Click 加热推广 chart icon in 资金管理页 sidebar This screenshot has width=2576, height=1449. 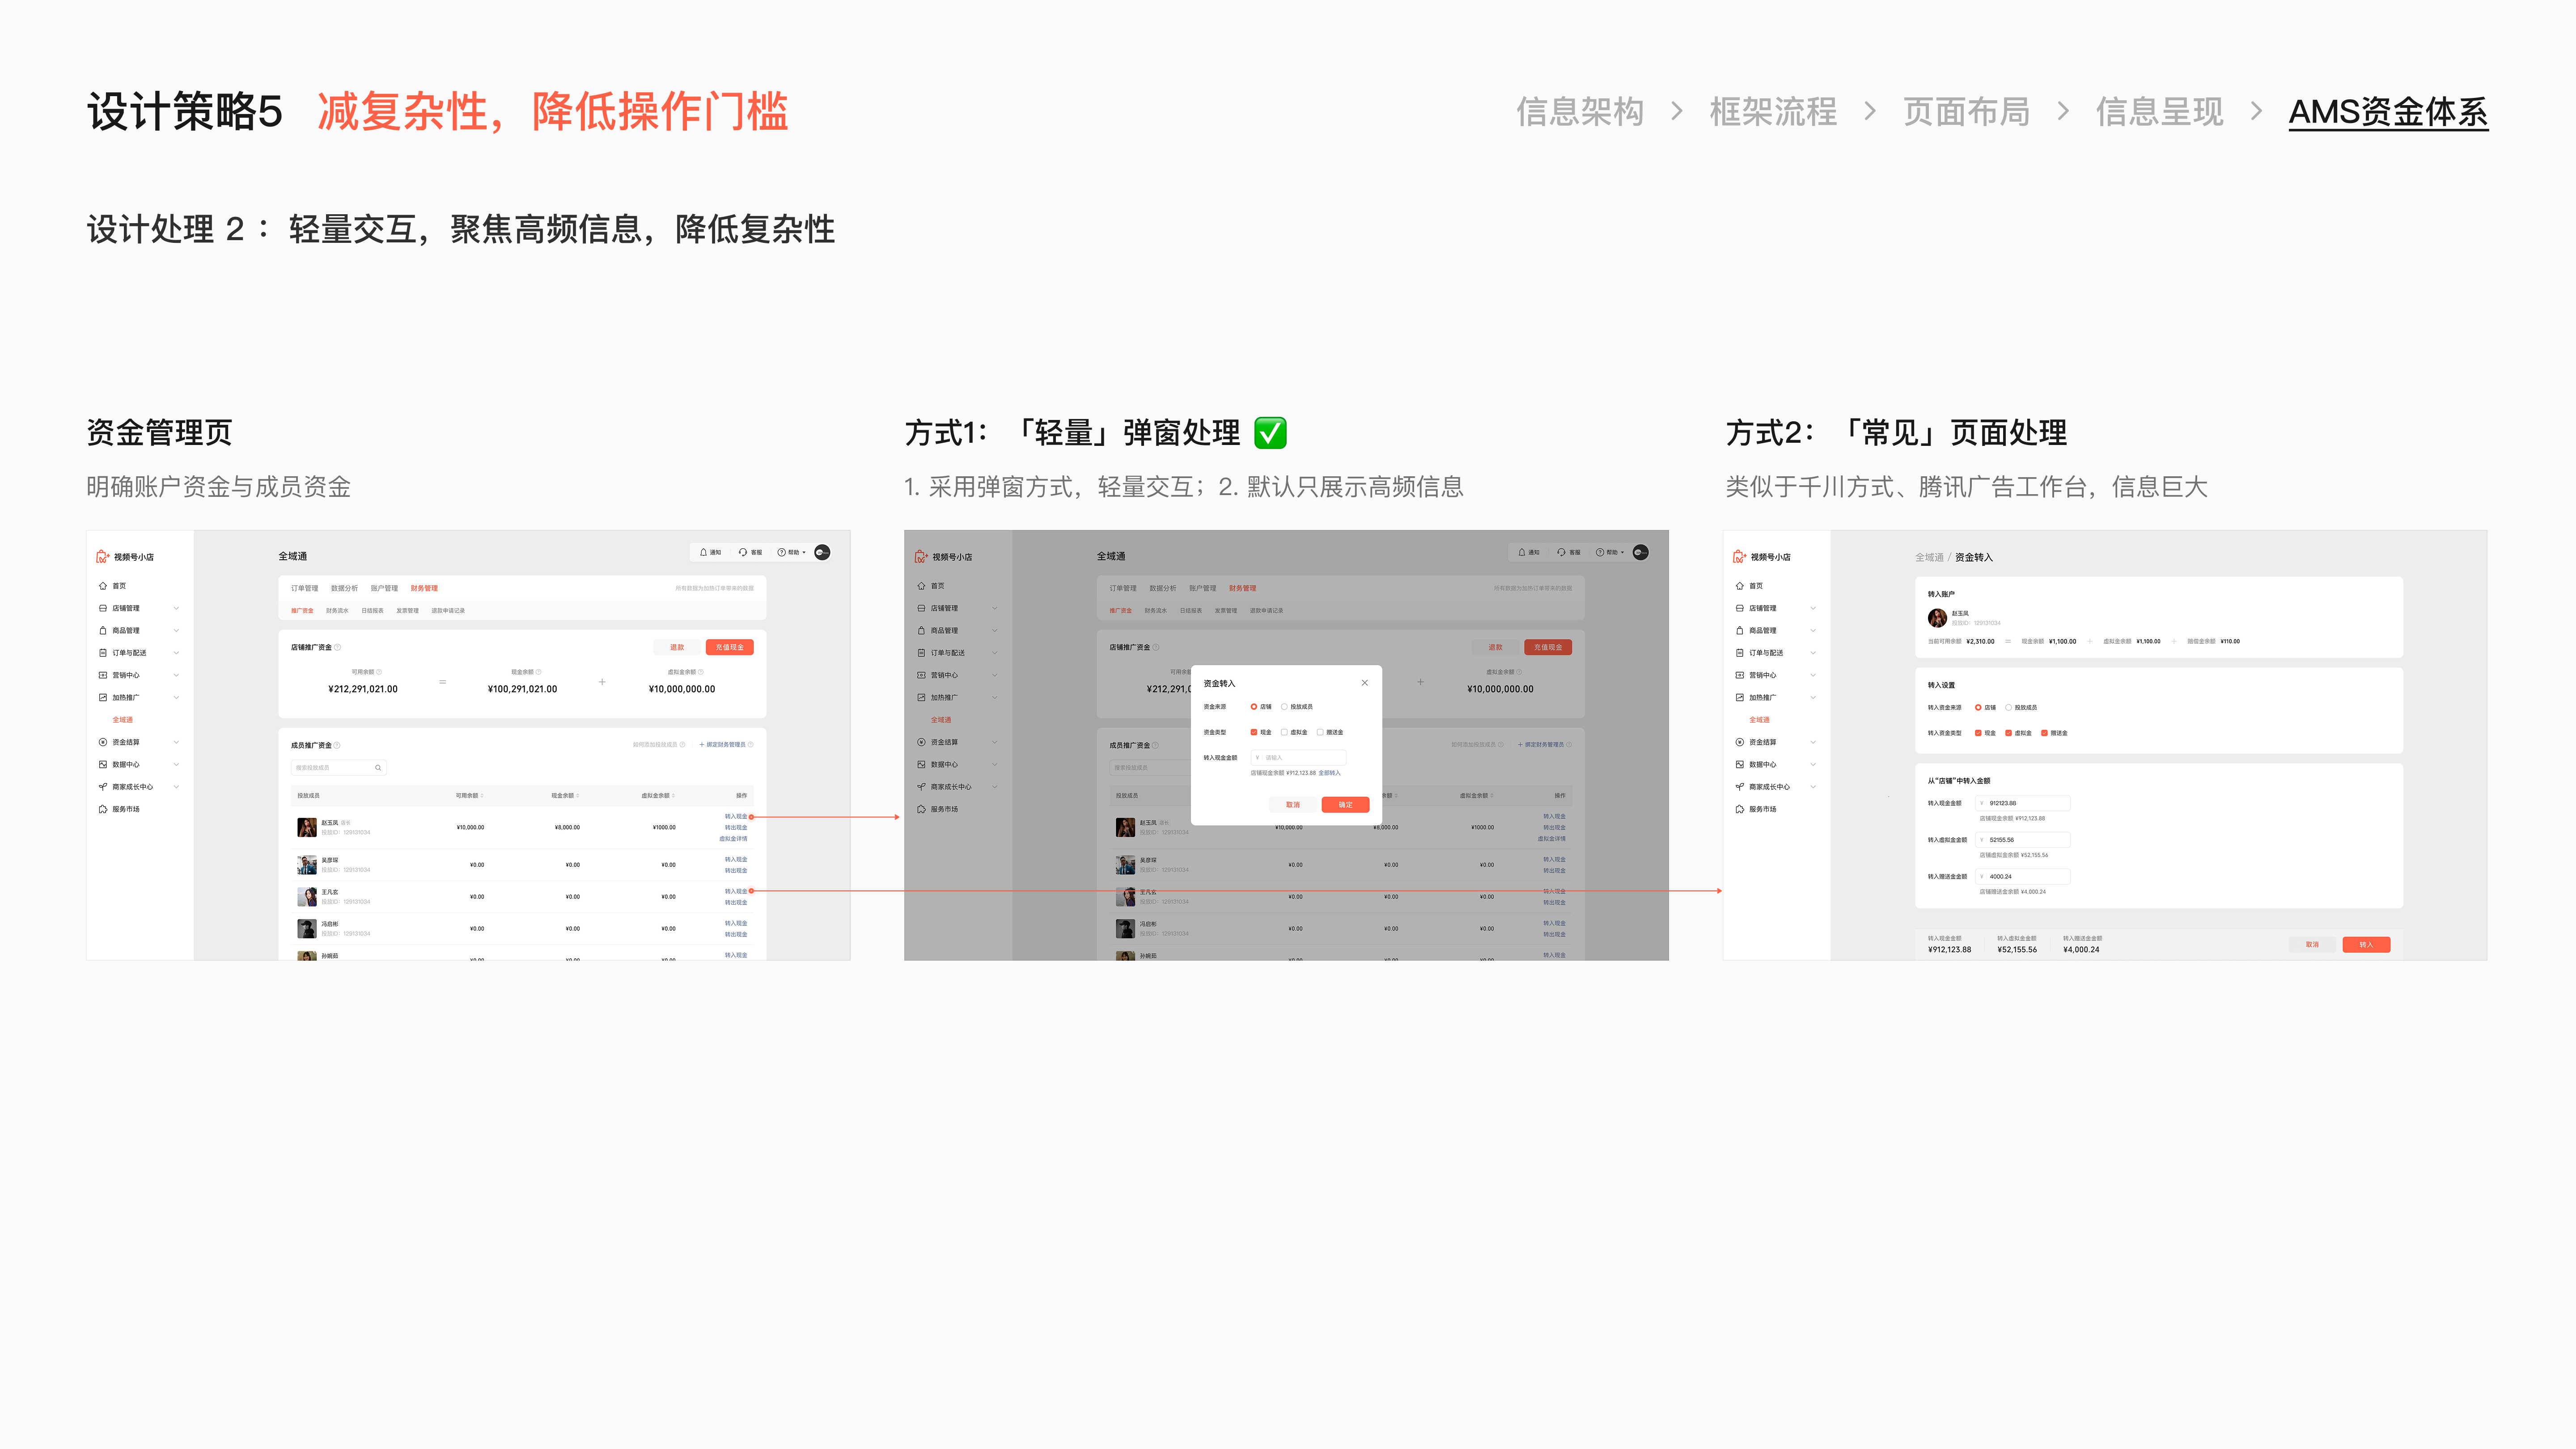coord(102,697)
